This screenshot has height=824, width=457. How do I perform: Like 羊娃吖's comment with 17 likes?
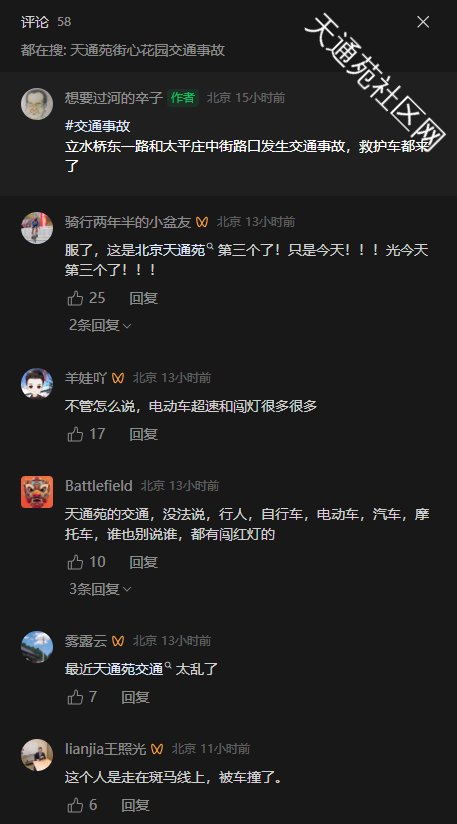(76, 434)
